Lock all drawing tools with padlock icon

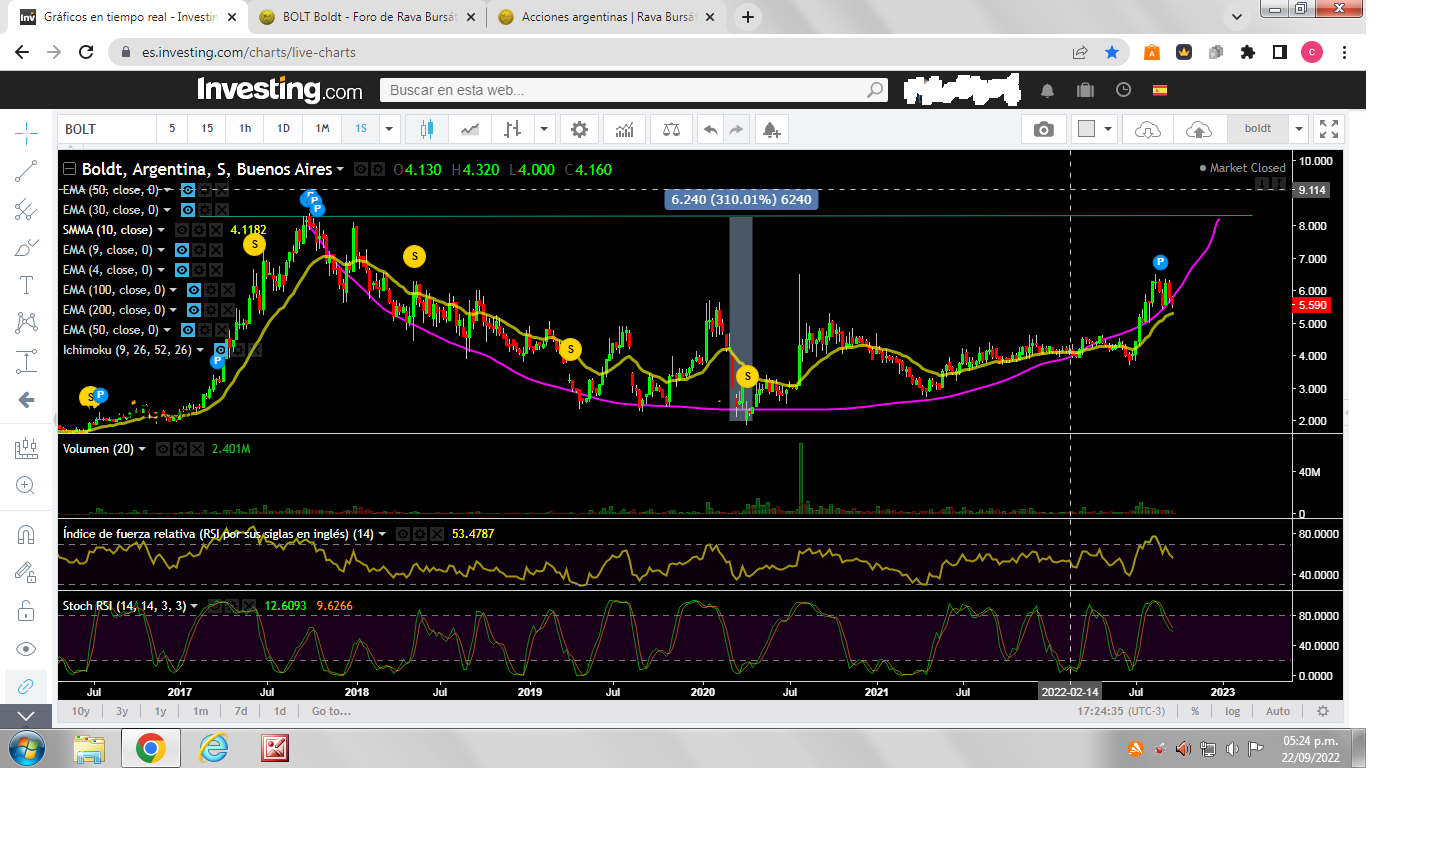coord(26,610)
